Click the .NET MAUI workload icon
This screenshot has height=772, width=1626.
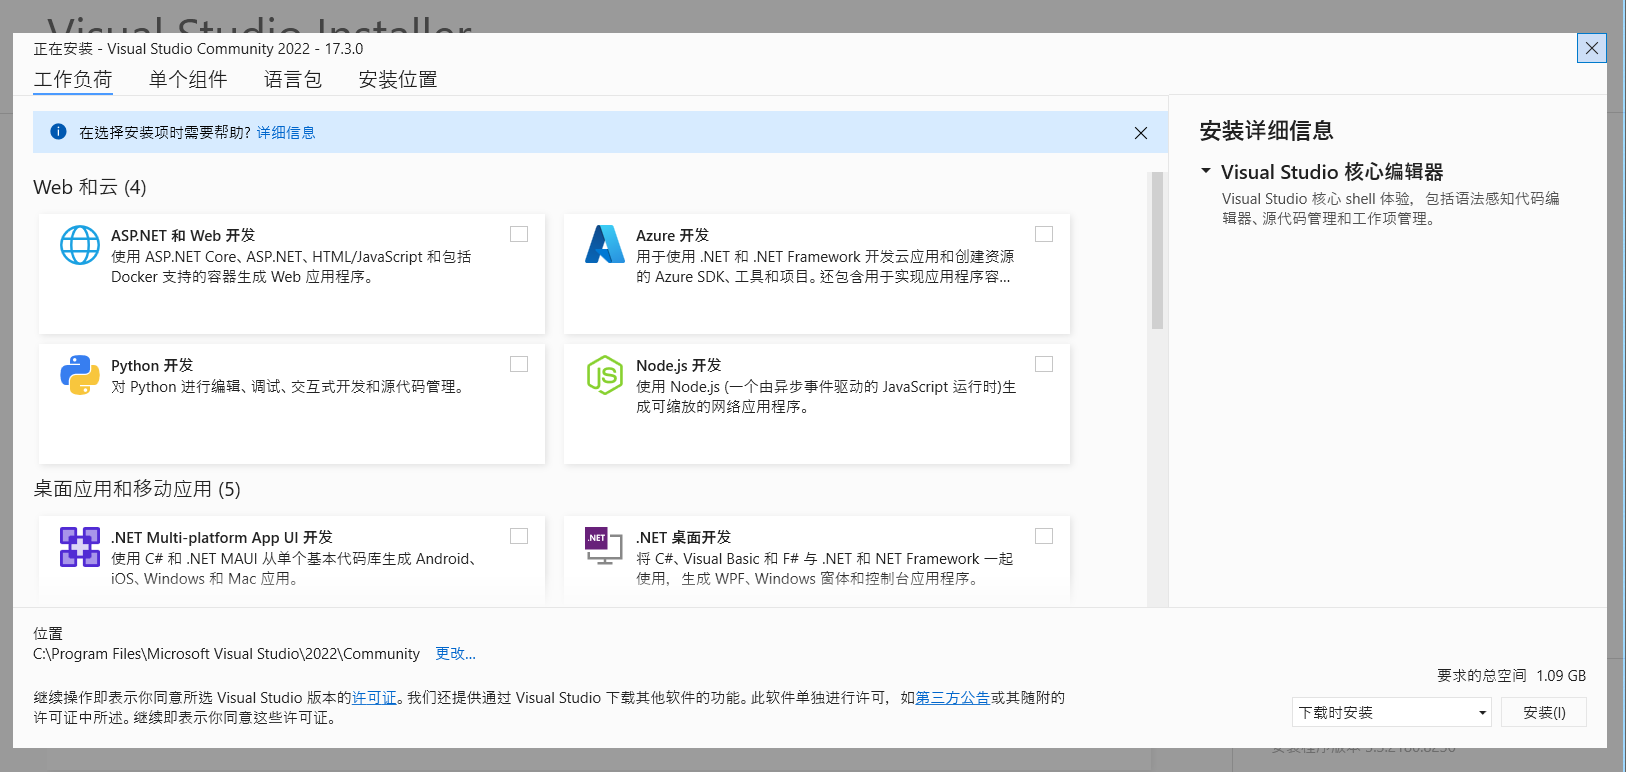[x=80, y=547]
